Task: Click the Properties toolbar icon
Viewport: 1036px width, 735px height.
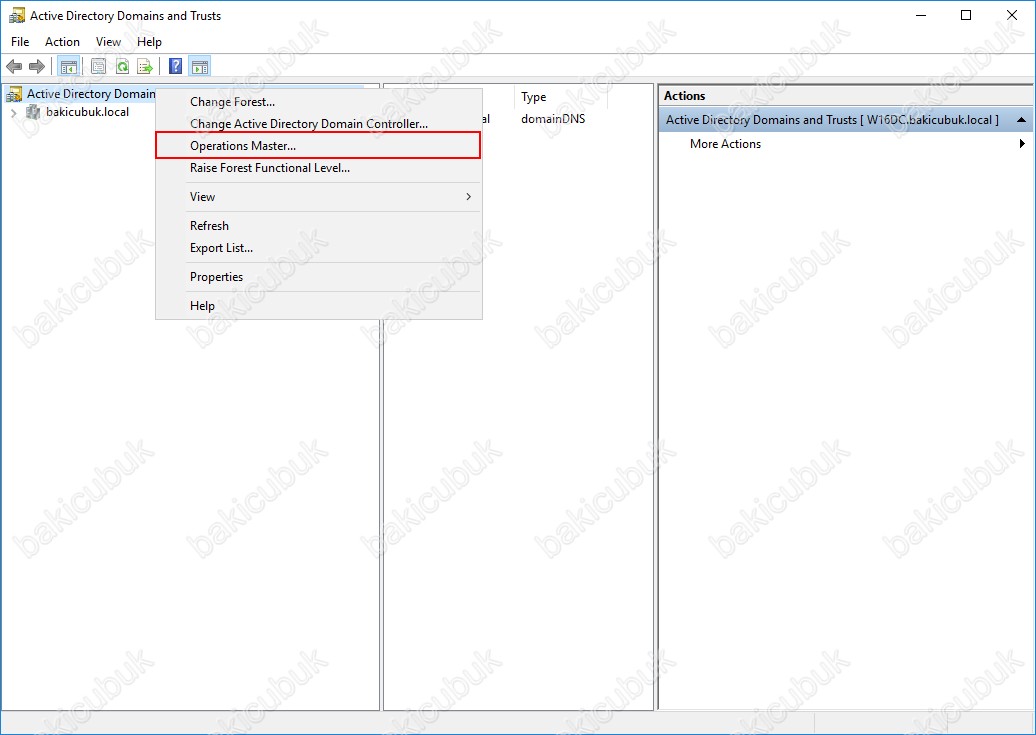Action: pos(98,66)
